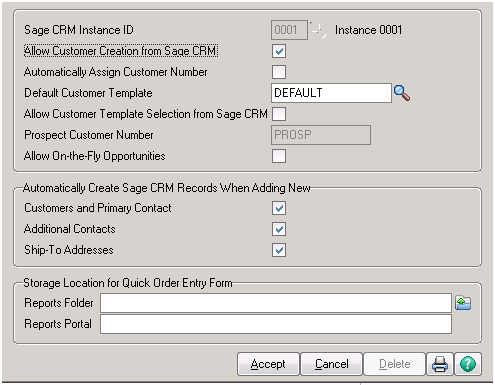Enable Allow On-the-Fly Opportunities checkbox
The width and height of the screenshot is (495, 385).
tap(279, 156)
